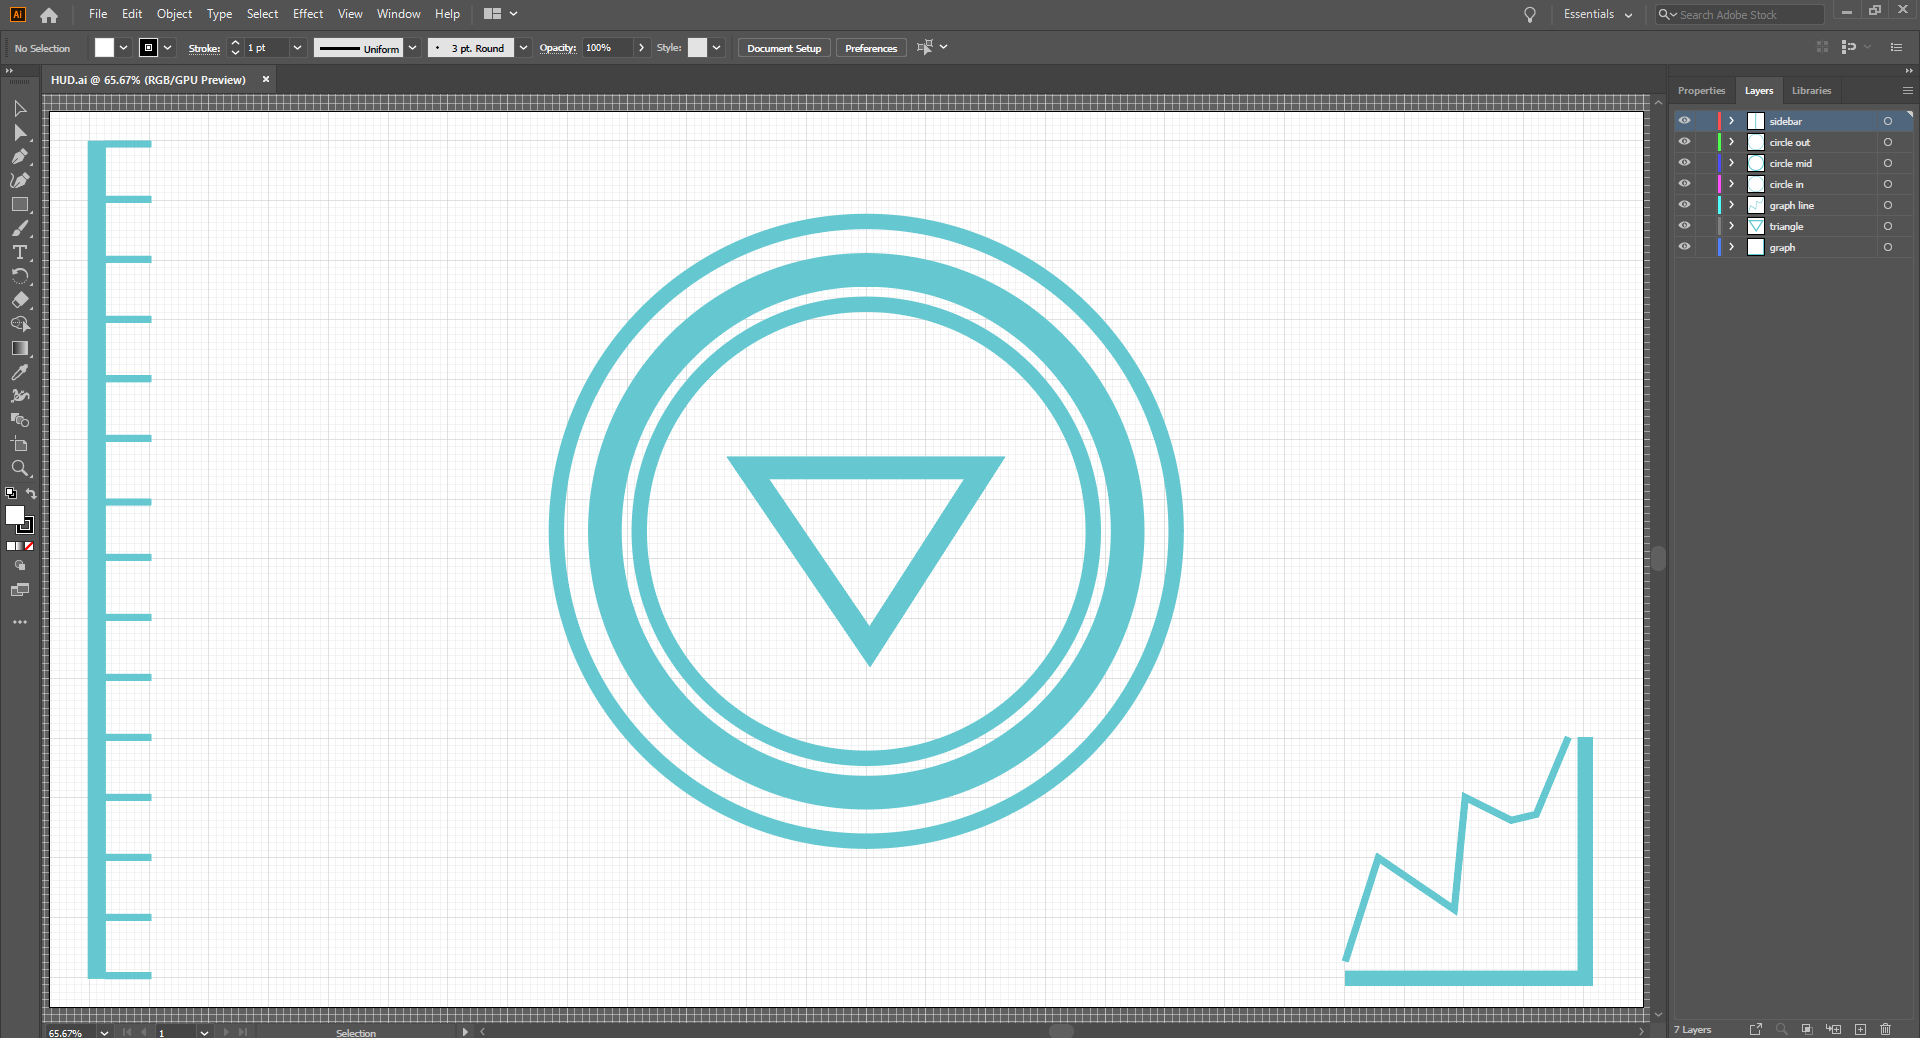Expand the graph line layer
The image size is (1920, 1038).
tap(1732, 205)
